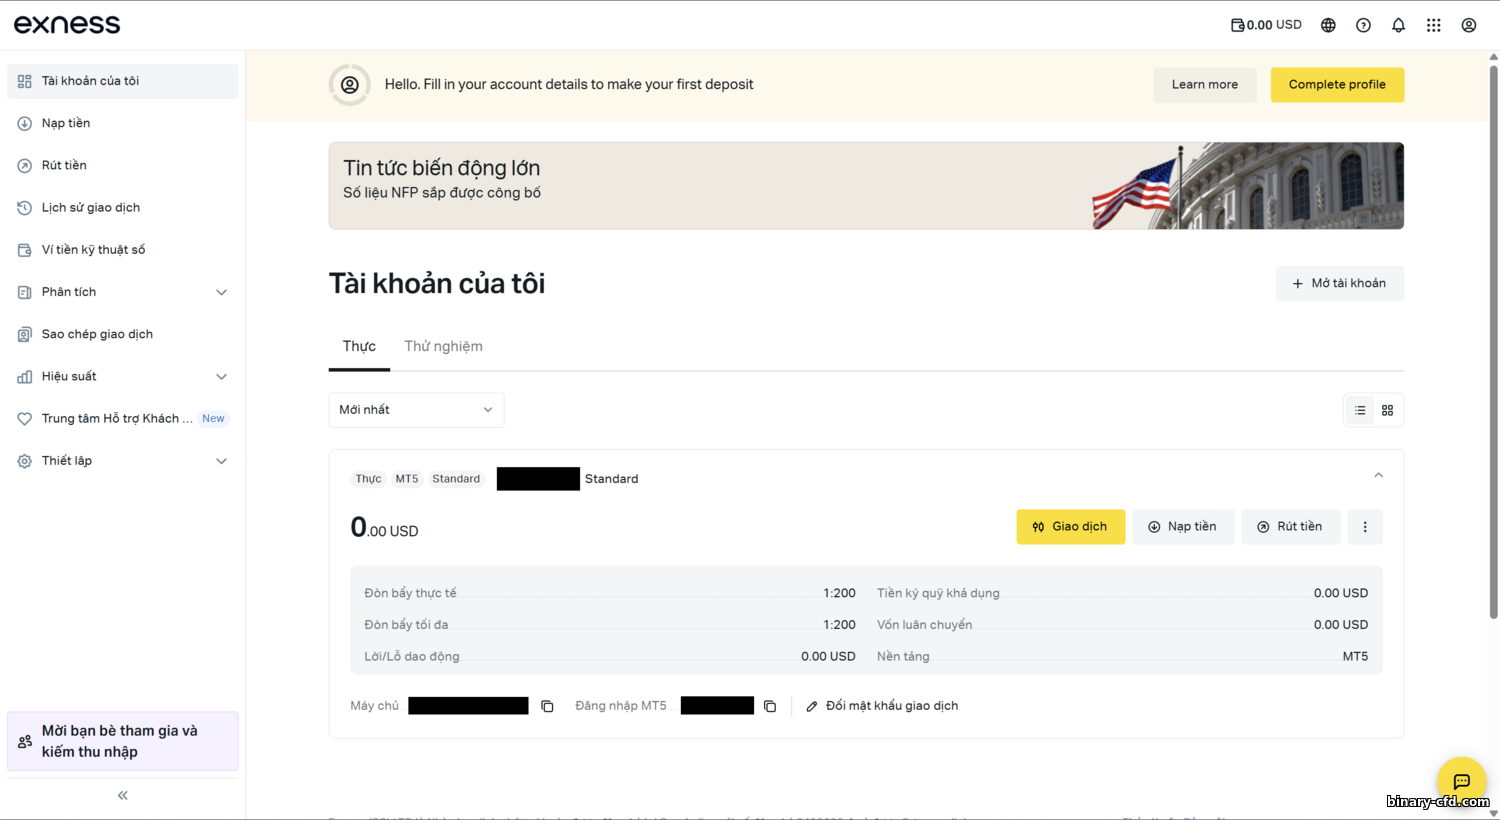Open the apps grid menu icon
The width and height of the screenshot is (1500, 820).
[1433, 25]
